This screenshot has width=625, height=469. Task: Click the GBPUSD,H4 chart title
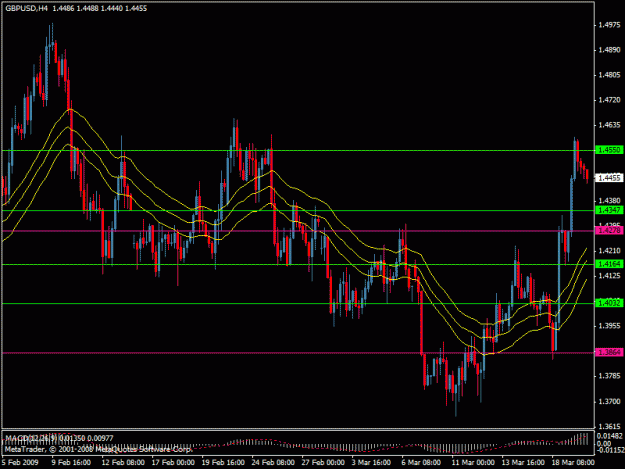pos(26,8)
